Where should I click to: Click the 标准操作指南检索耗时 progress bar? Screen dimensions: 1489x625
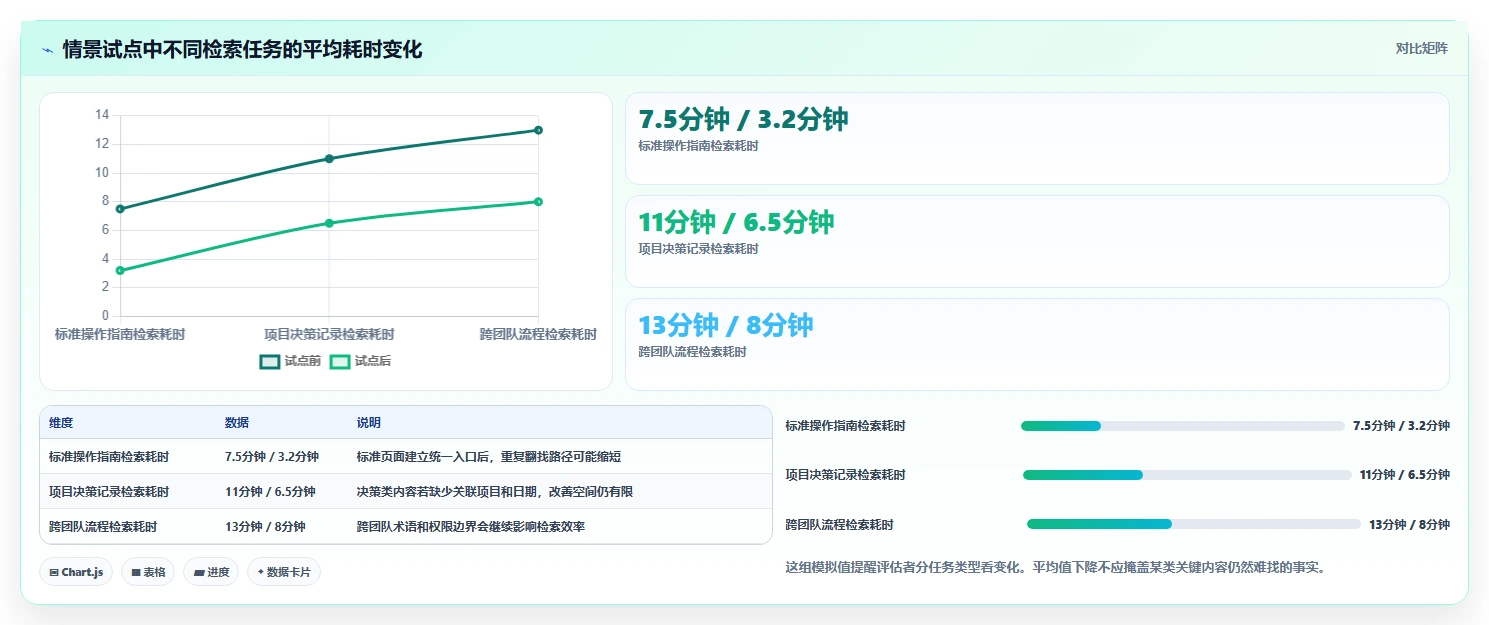1183,426
